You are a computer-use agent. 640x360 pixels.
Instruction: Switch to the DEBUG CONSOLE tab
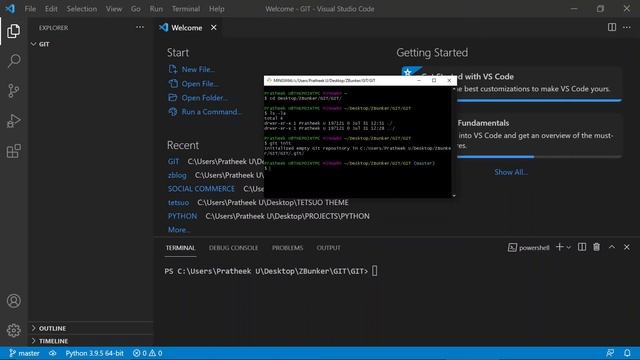[233, 248]
